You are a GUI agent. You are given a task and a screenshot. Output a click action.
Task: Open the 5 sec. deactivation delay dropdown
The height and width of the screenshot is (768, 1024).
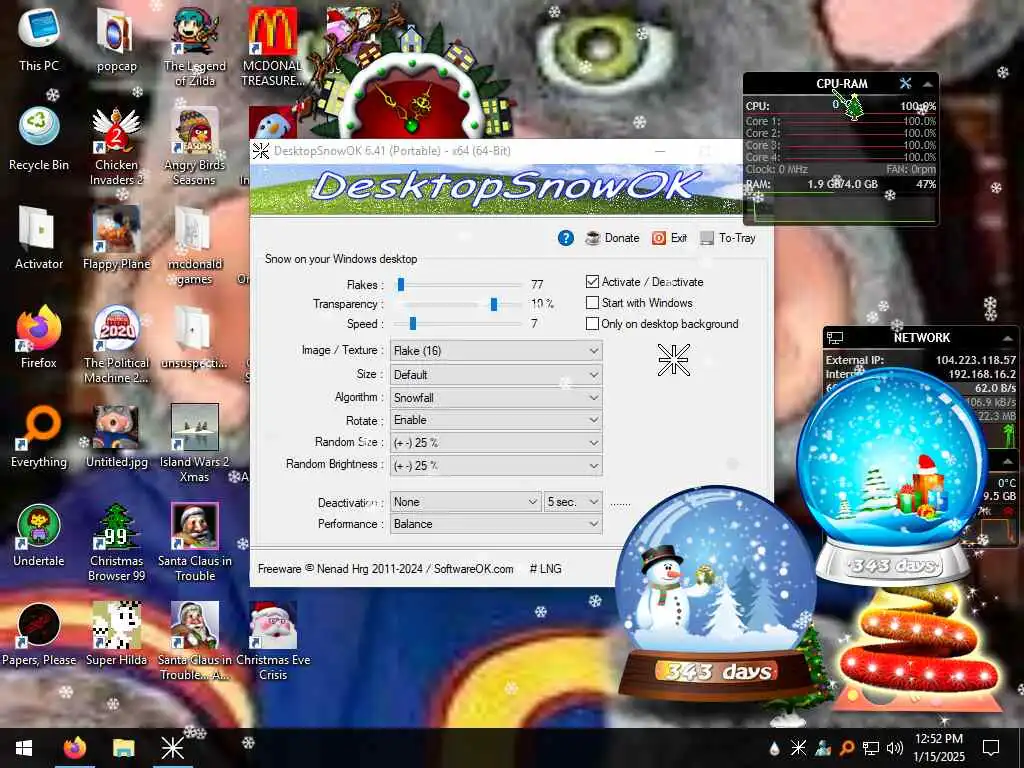pyautogui.click(x=573, y=502)
